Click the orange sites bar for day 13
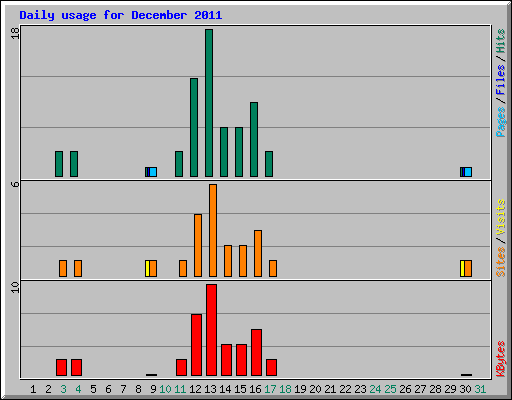Screen dimensions: 512x400 213,230
